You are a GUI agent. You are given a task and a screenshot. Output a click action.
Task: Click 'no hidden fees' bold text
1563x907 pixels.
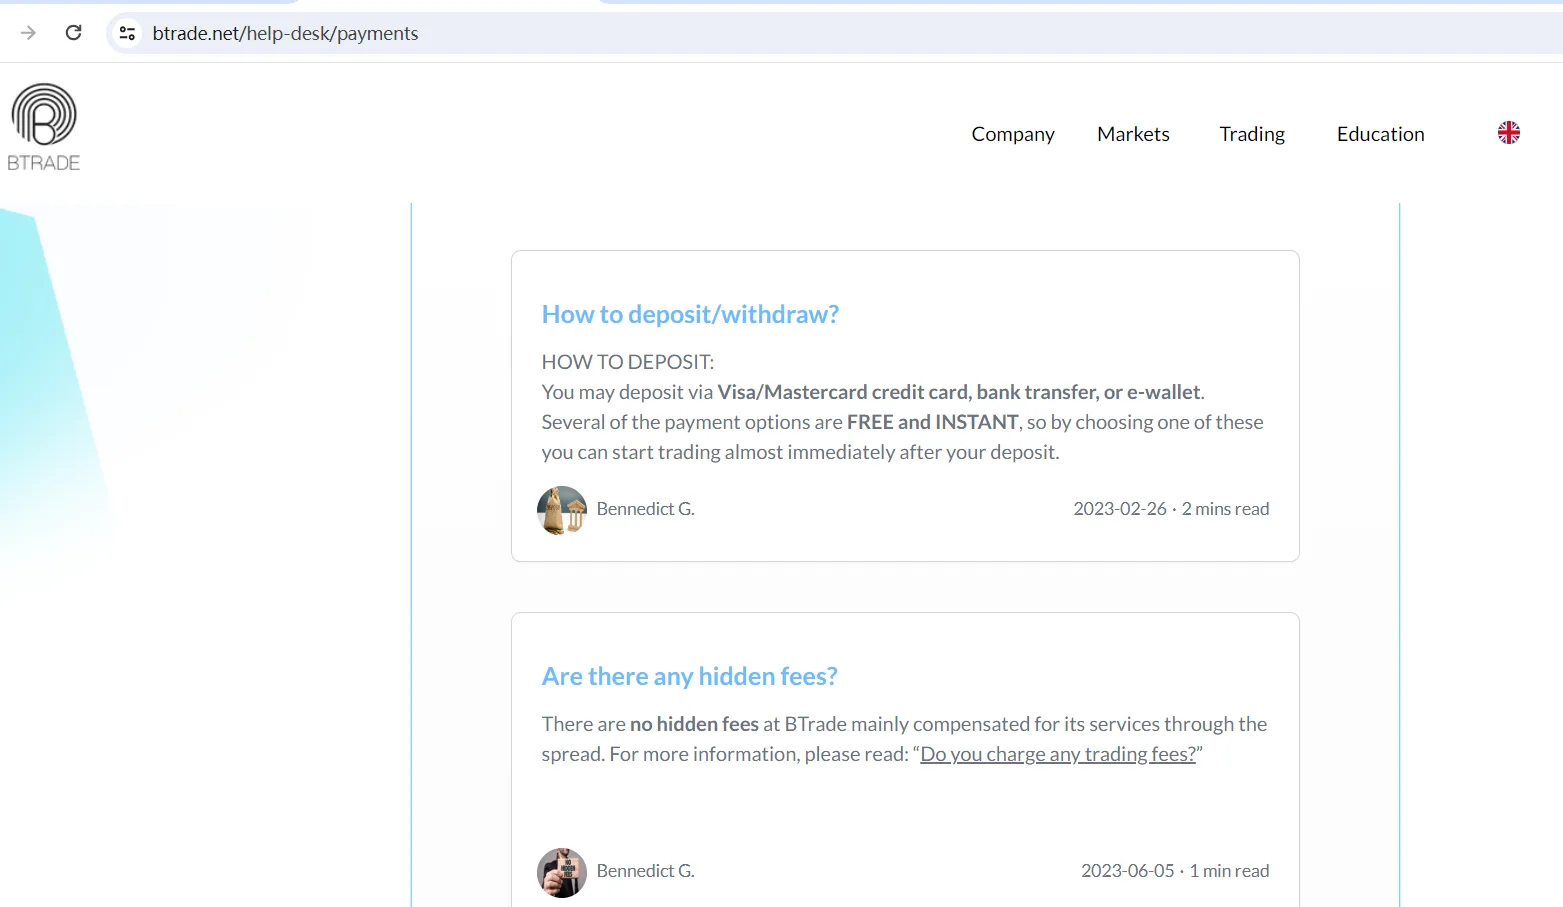(694, 724)
